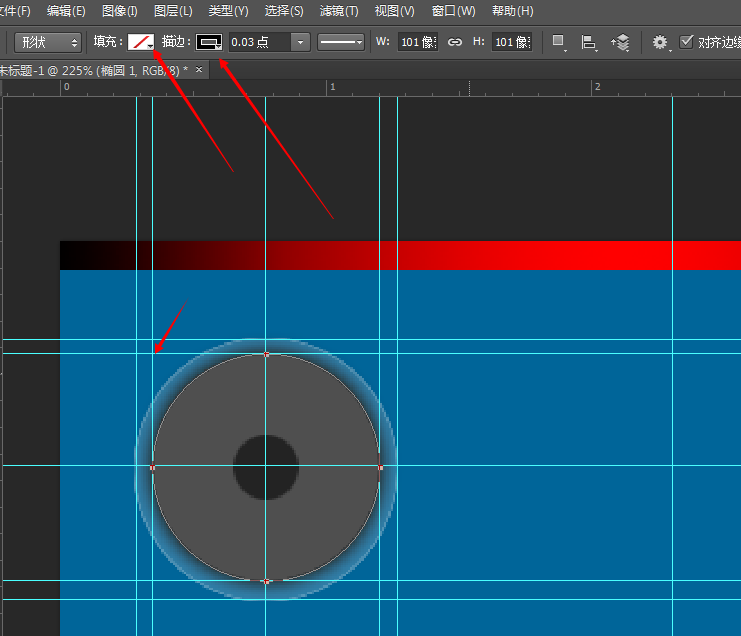
Task: Click the bottom anchor point of the ellipse
Action: coord(267,581)
